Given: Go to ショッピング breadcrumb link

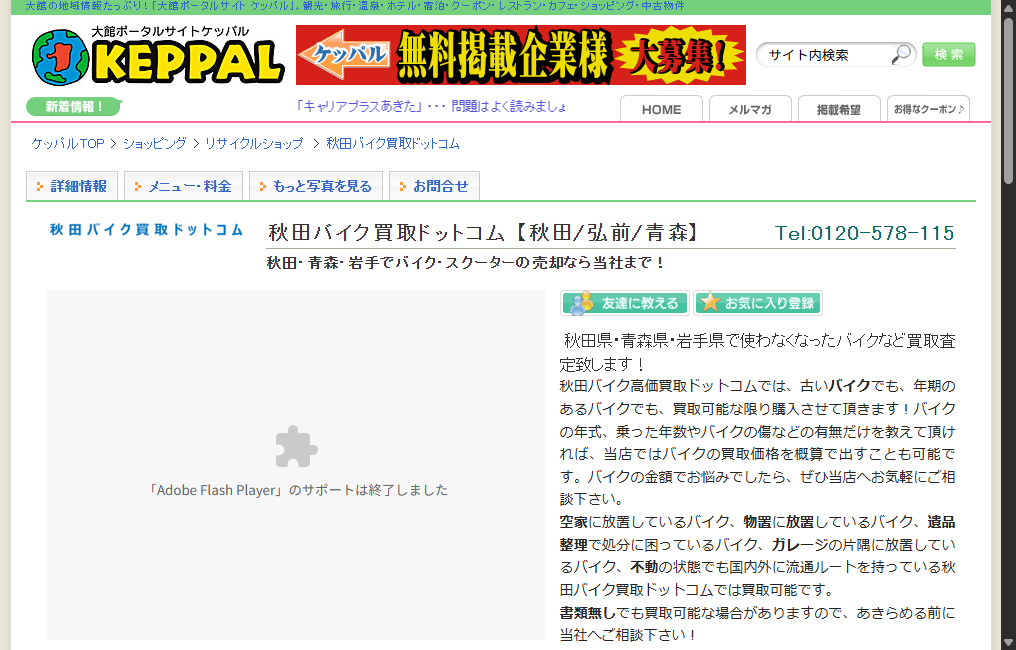Looking at the screenshot, I should [x=154, y=143].
